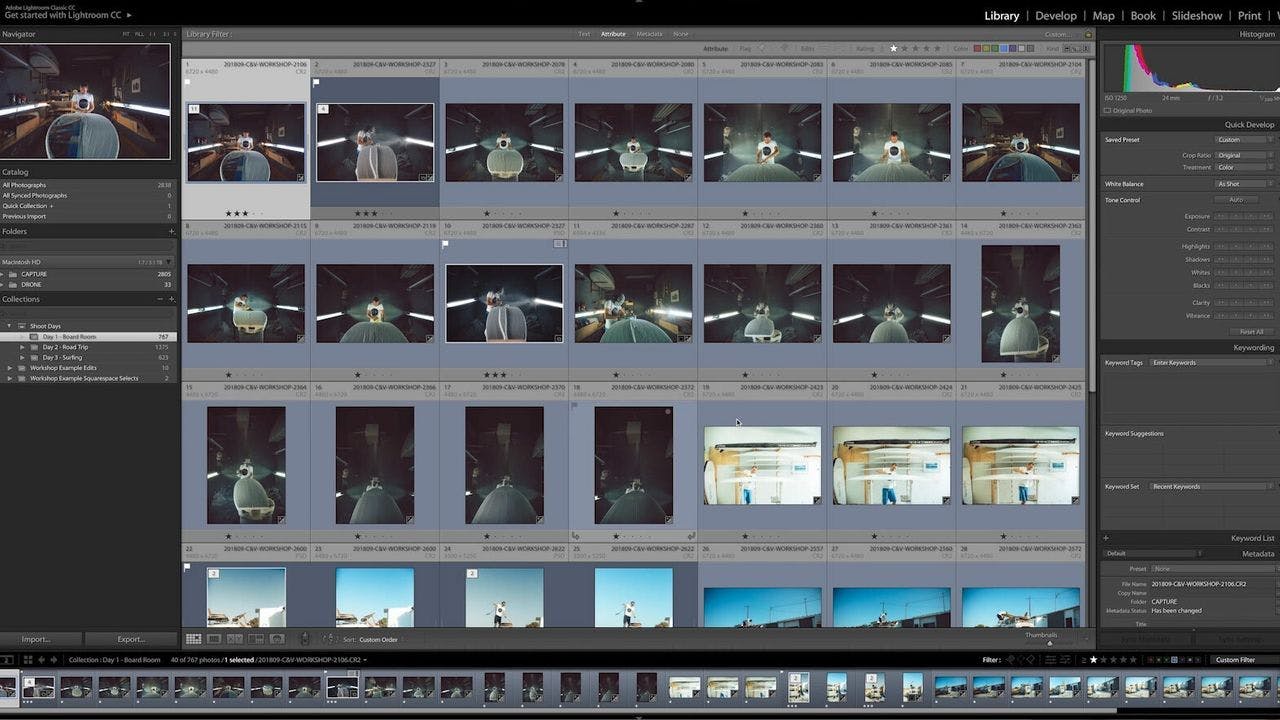The height and width of the screenshot is (720, 1280).
Task: Switch to the Develop module
Action: [x=1056, y=15]
